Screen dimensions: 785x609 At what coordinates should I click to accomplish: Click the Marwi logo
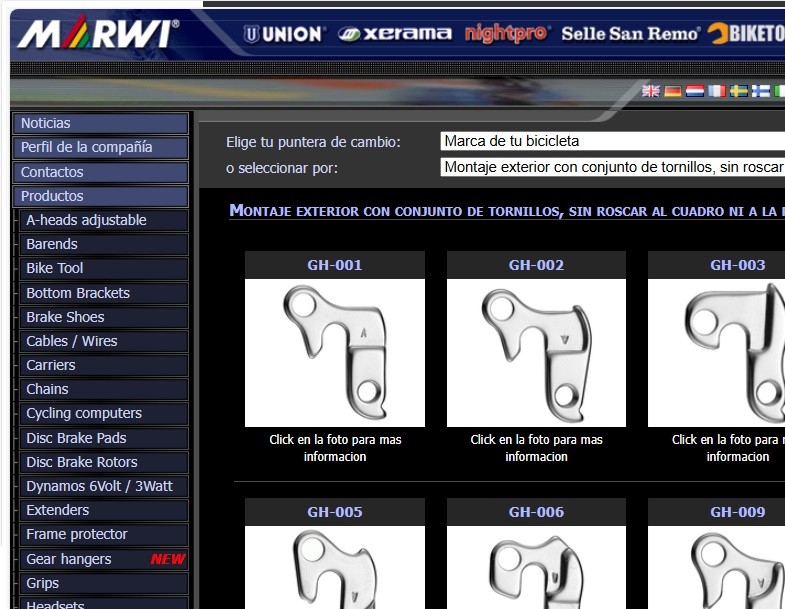tap(97, 35)
